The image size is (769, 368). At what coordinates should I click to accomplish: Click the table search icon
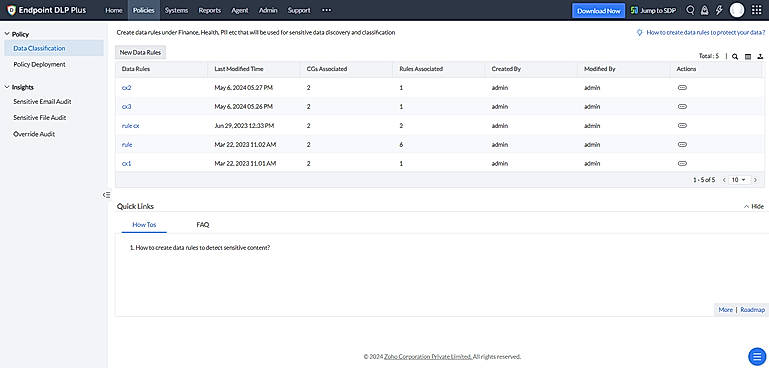point(735,56)
